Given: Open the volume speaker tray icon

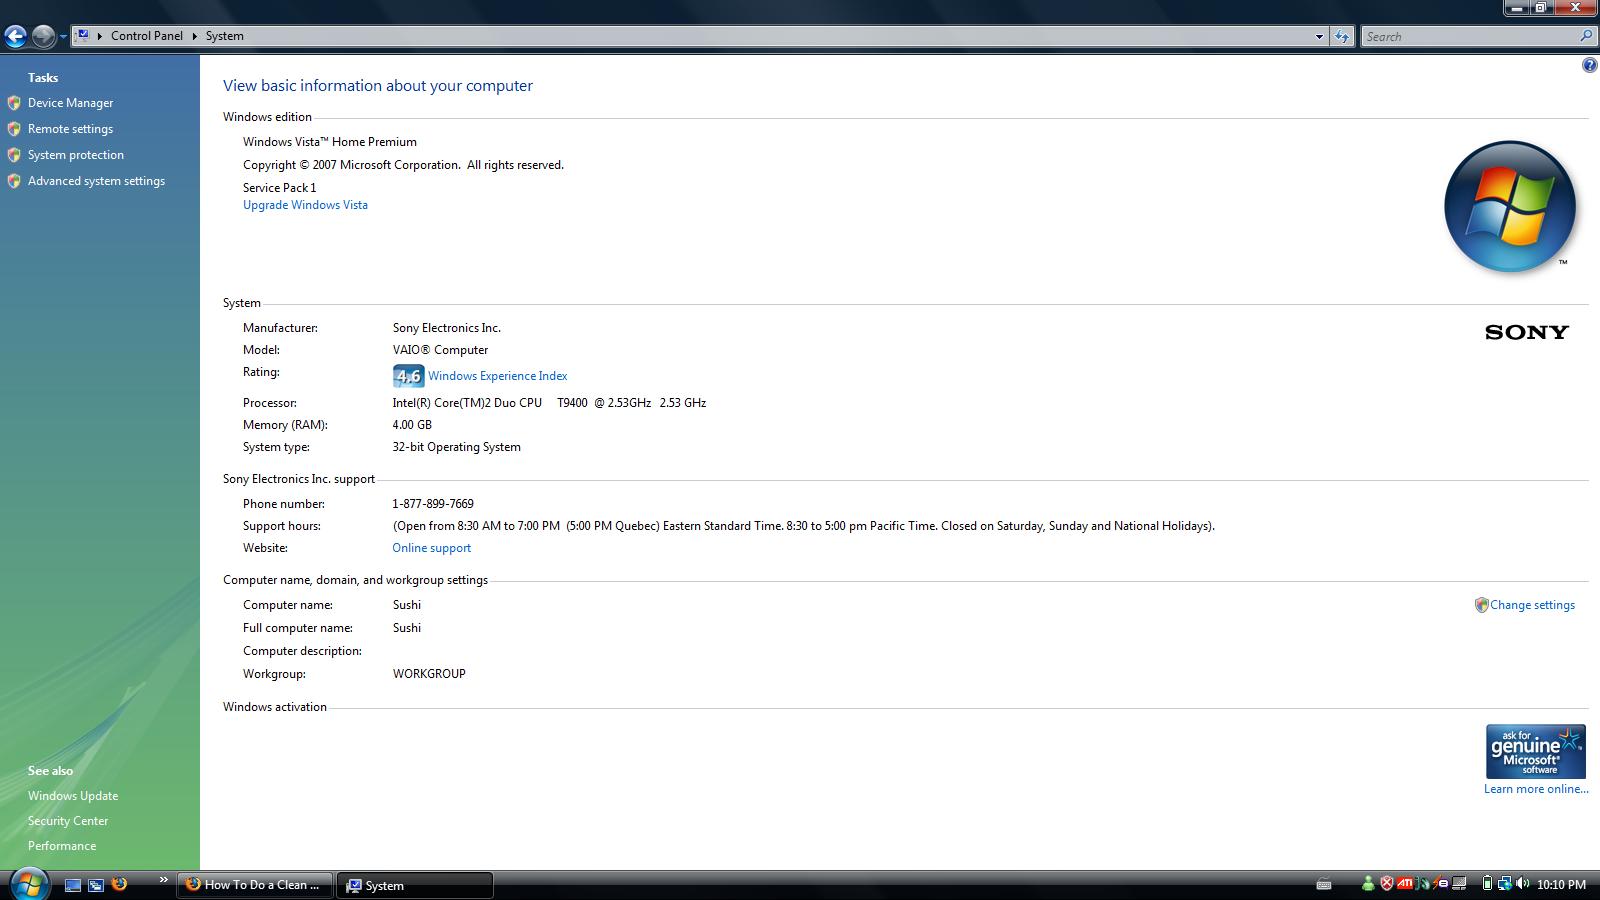Looking at the screenshot, I should [x=1522, y=884].
